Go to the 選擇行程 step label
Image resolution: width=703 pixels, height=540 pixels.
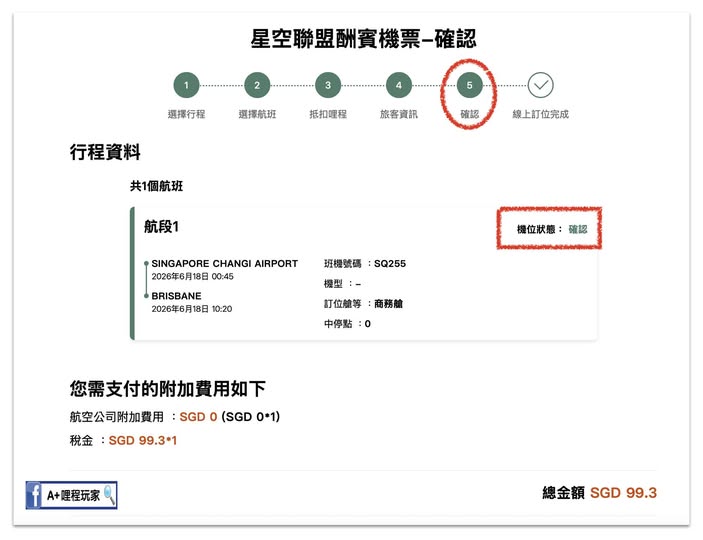pos(186,114)
